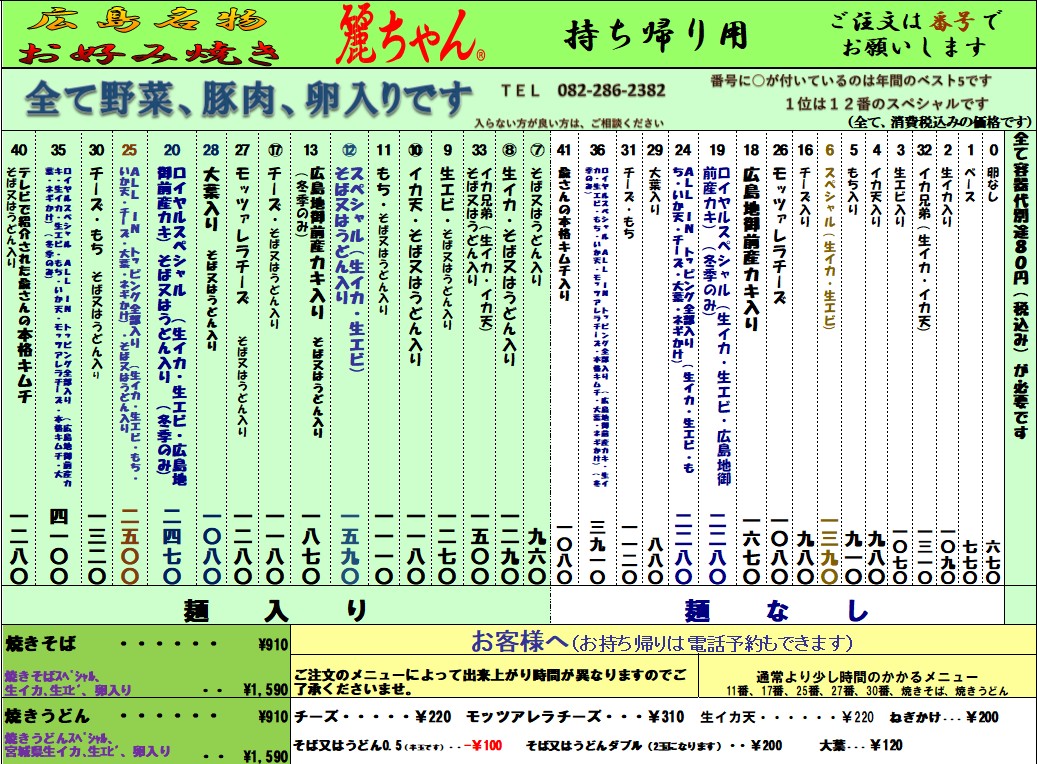
Task: Select circled menu number 7 header
Action: click(537, 150)
